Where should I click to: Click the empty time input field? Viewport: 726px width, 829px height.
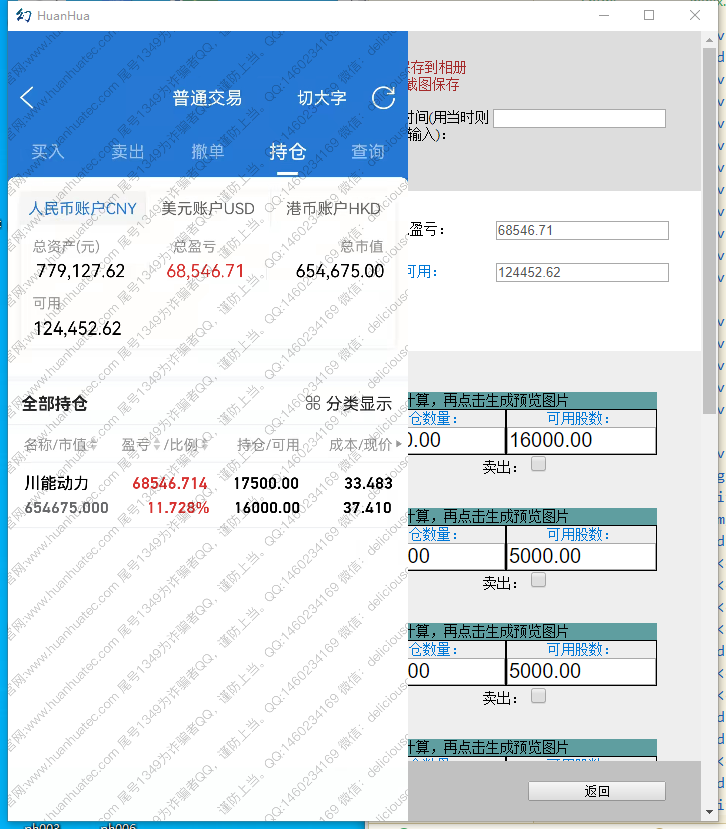click(579, 118)
